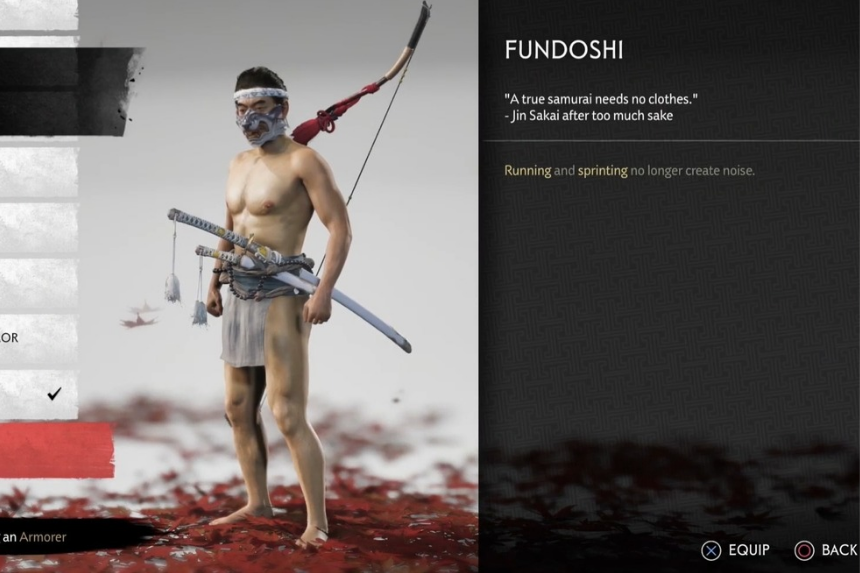Choose the red brush-stroke menu entry
This screenshot has height=573, width=860.
click(56, 451)
